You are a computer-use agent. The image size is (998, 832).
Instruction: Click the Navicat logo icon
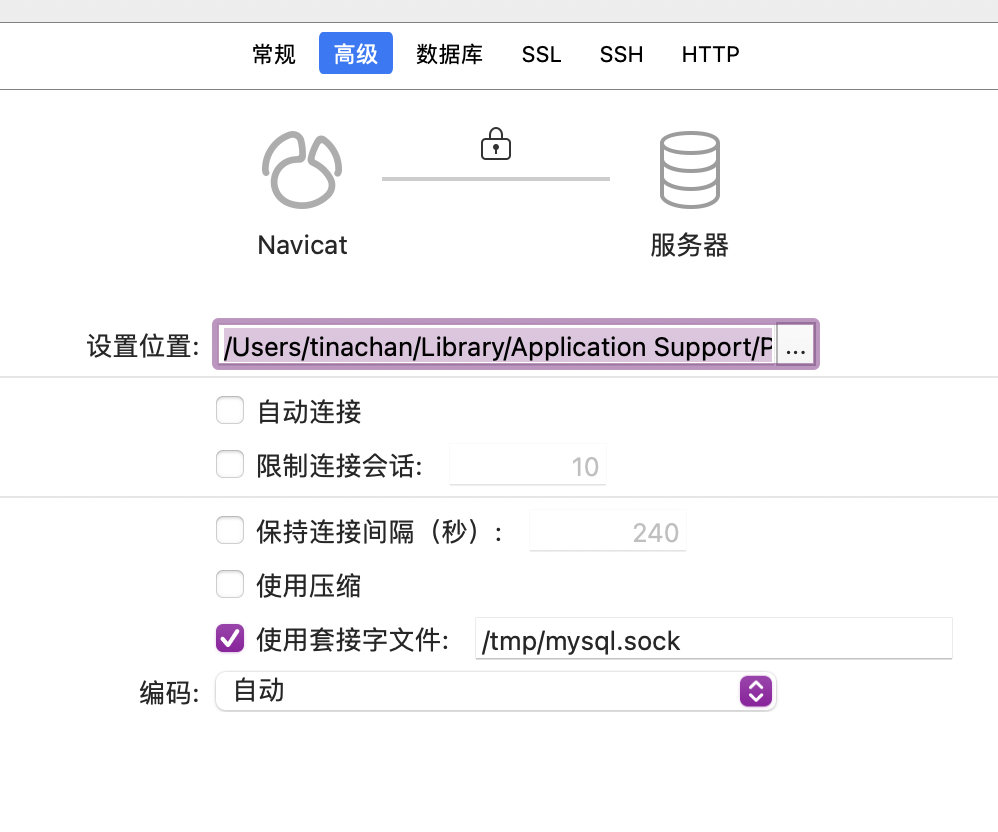(x=302, y=170)
